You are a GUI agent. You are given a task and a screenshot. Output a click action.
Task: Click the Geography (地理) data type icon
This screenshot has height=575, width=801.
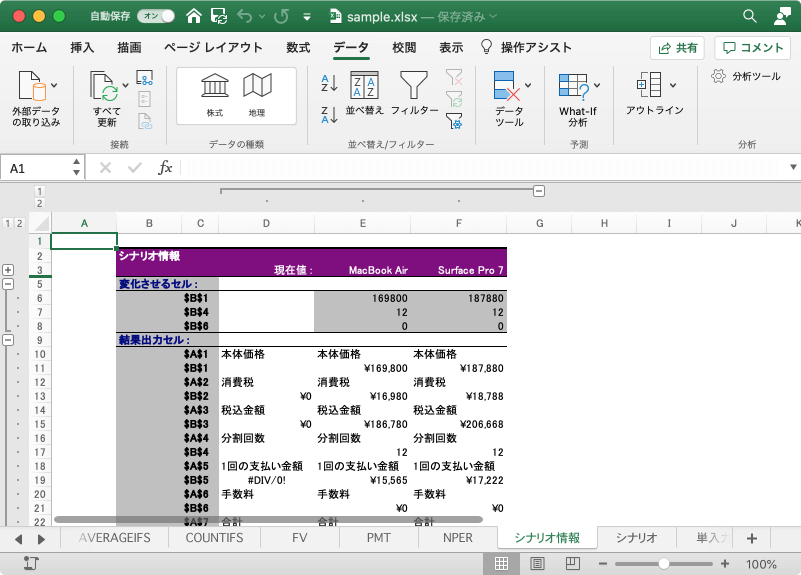coord(257,88)
